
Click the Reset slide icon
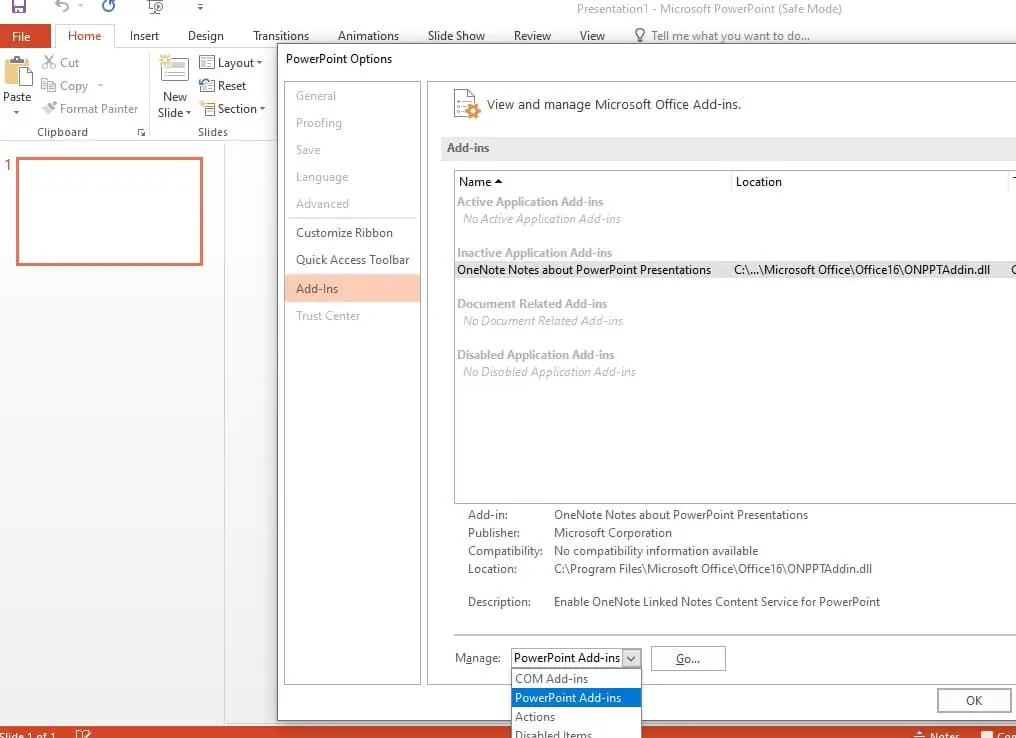click(x=208, y=86)
